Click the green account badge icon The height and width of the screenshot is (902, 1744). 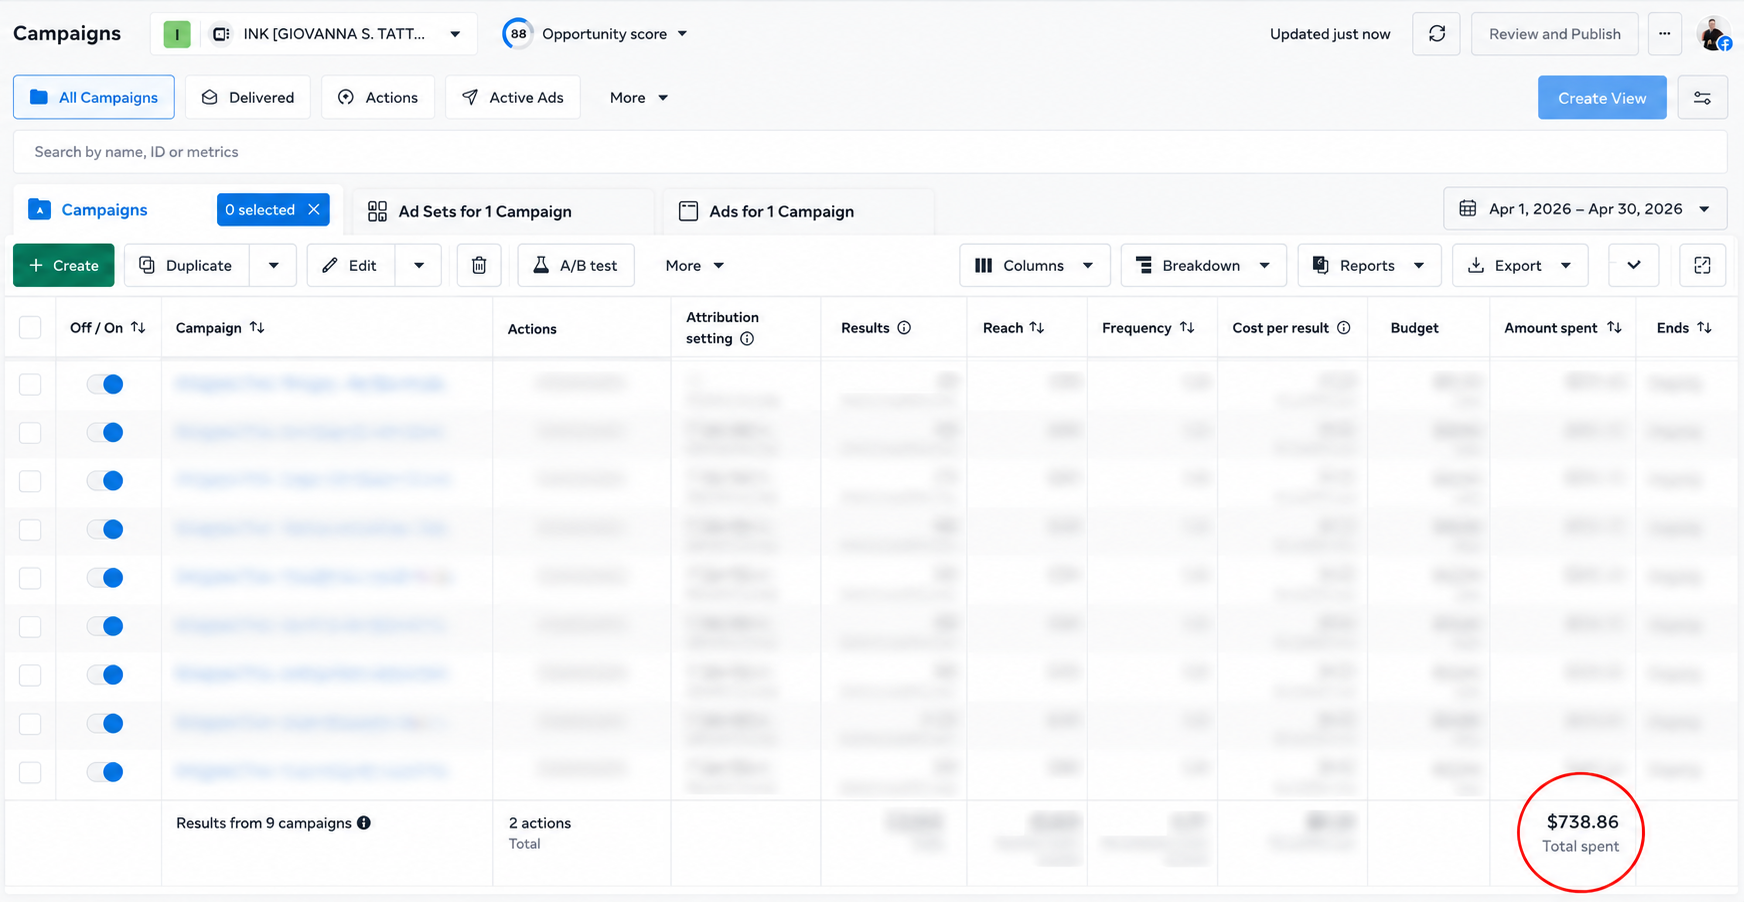click(177, 34)
